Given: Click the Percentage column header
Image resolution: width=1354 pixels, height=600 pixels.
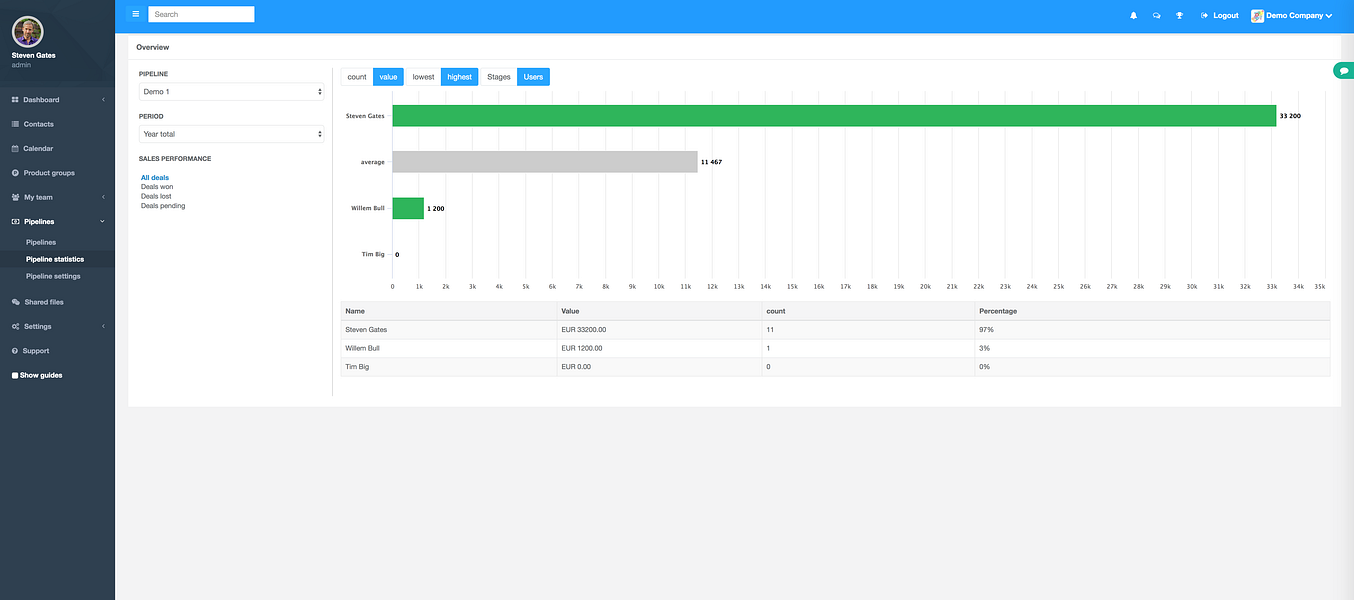Looking at the screenshot, I should tap(1153, 311).
